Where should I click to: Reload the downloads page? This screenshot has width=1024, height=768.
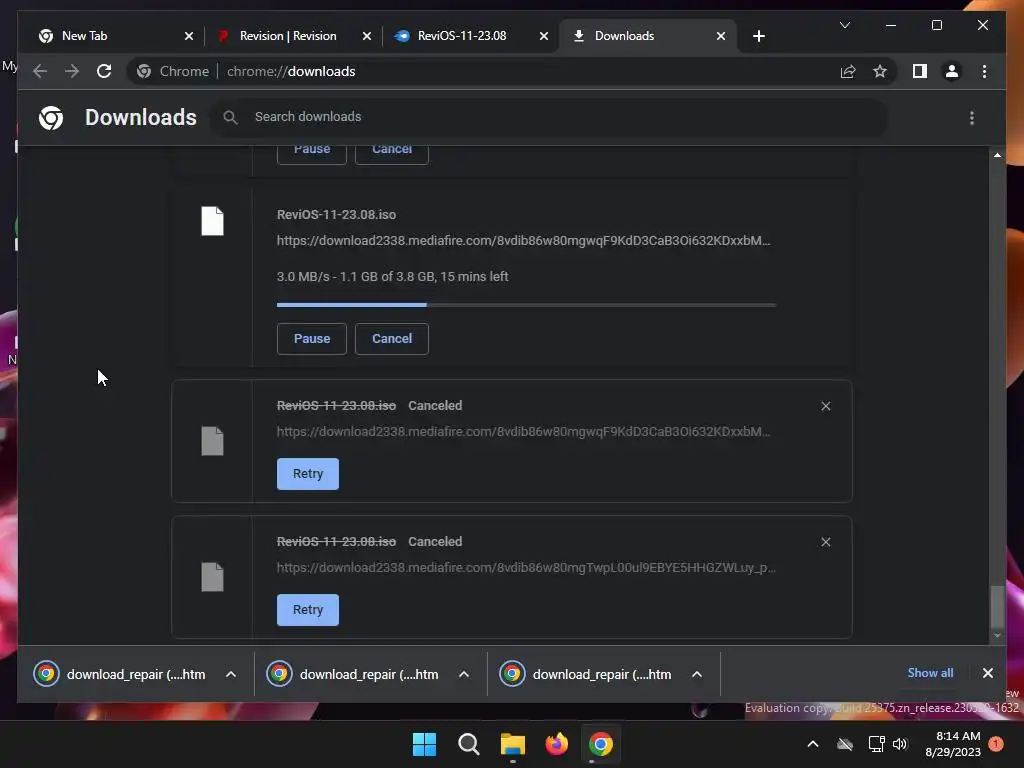click(104, 71)
